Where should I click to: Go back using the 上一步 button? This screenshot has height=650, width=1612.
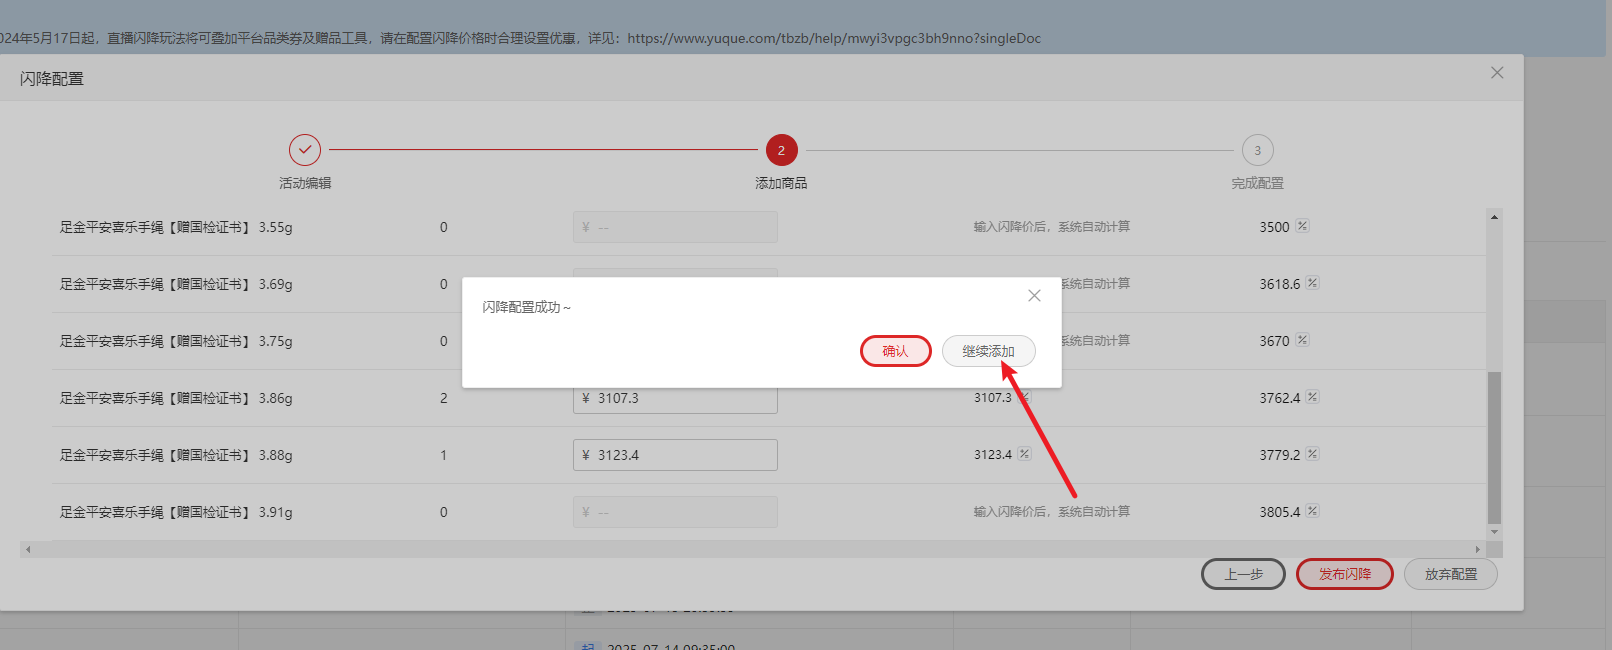1243,574
